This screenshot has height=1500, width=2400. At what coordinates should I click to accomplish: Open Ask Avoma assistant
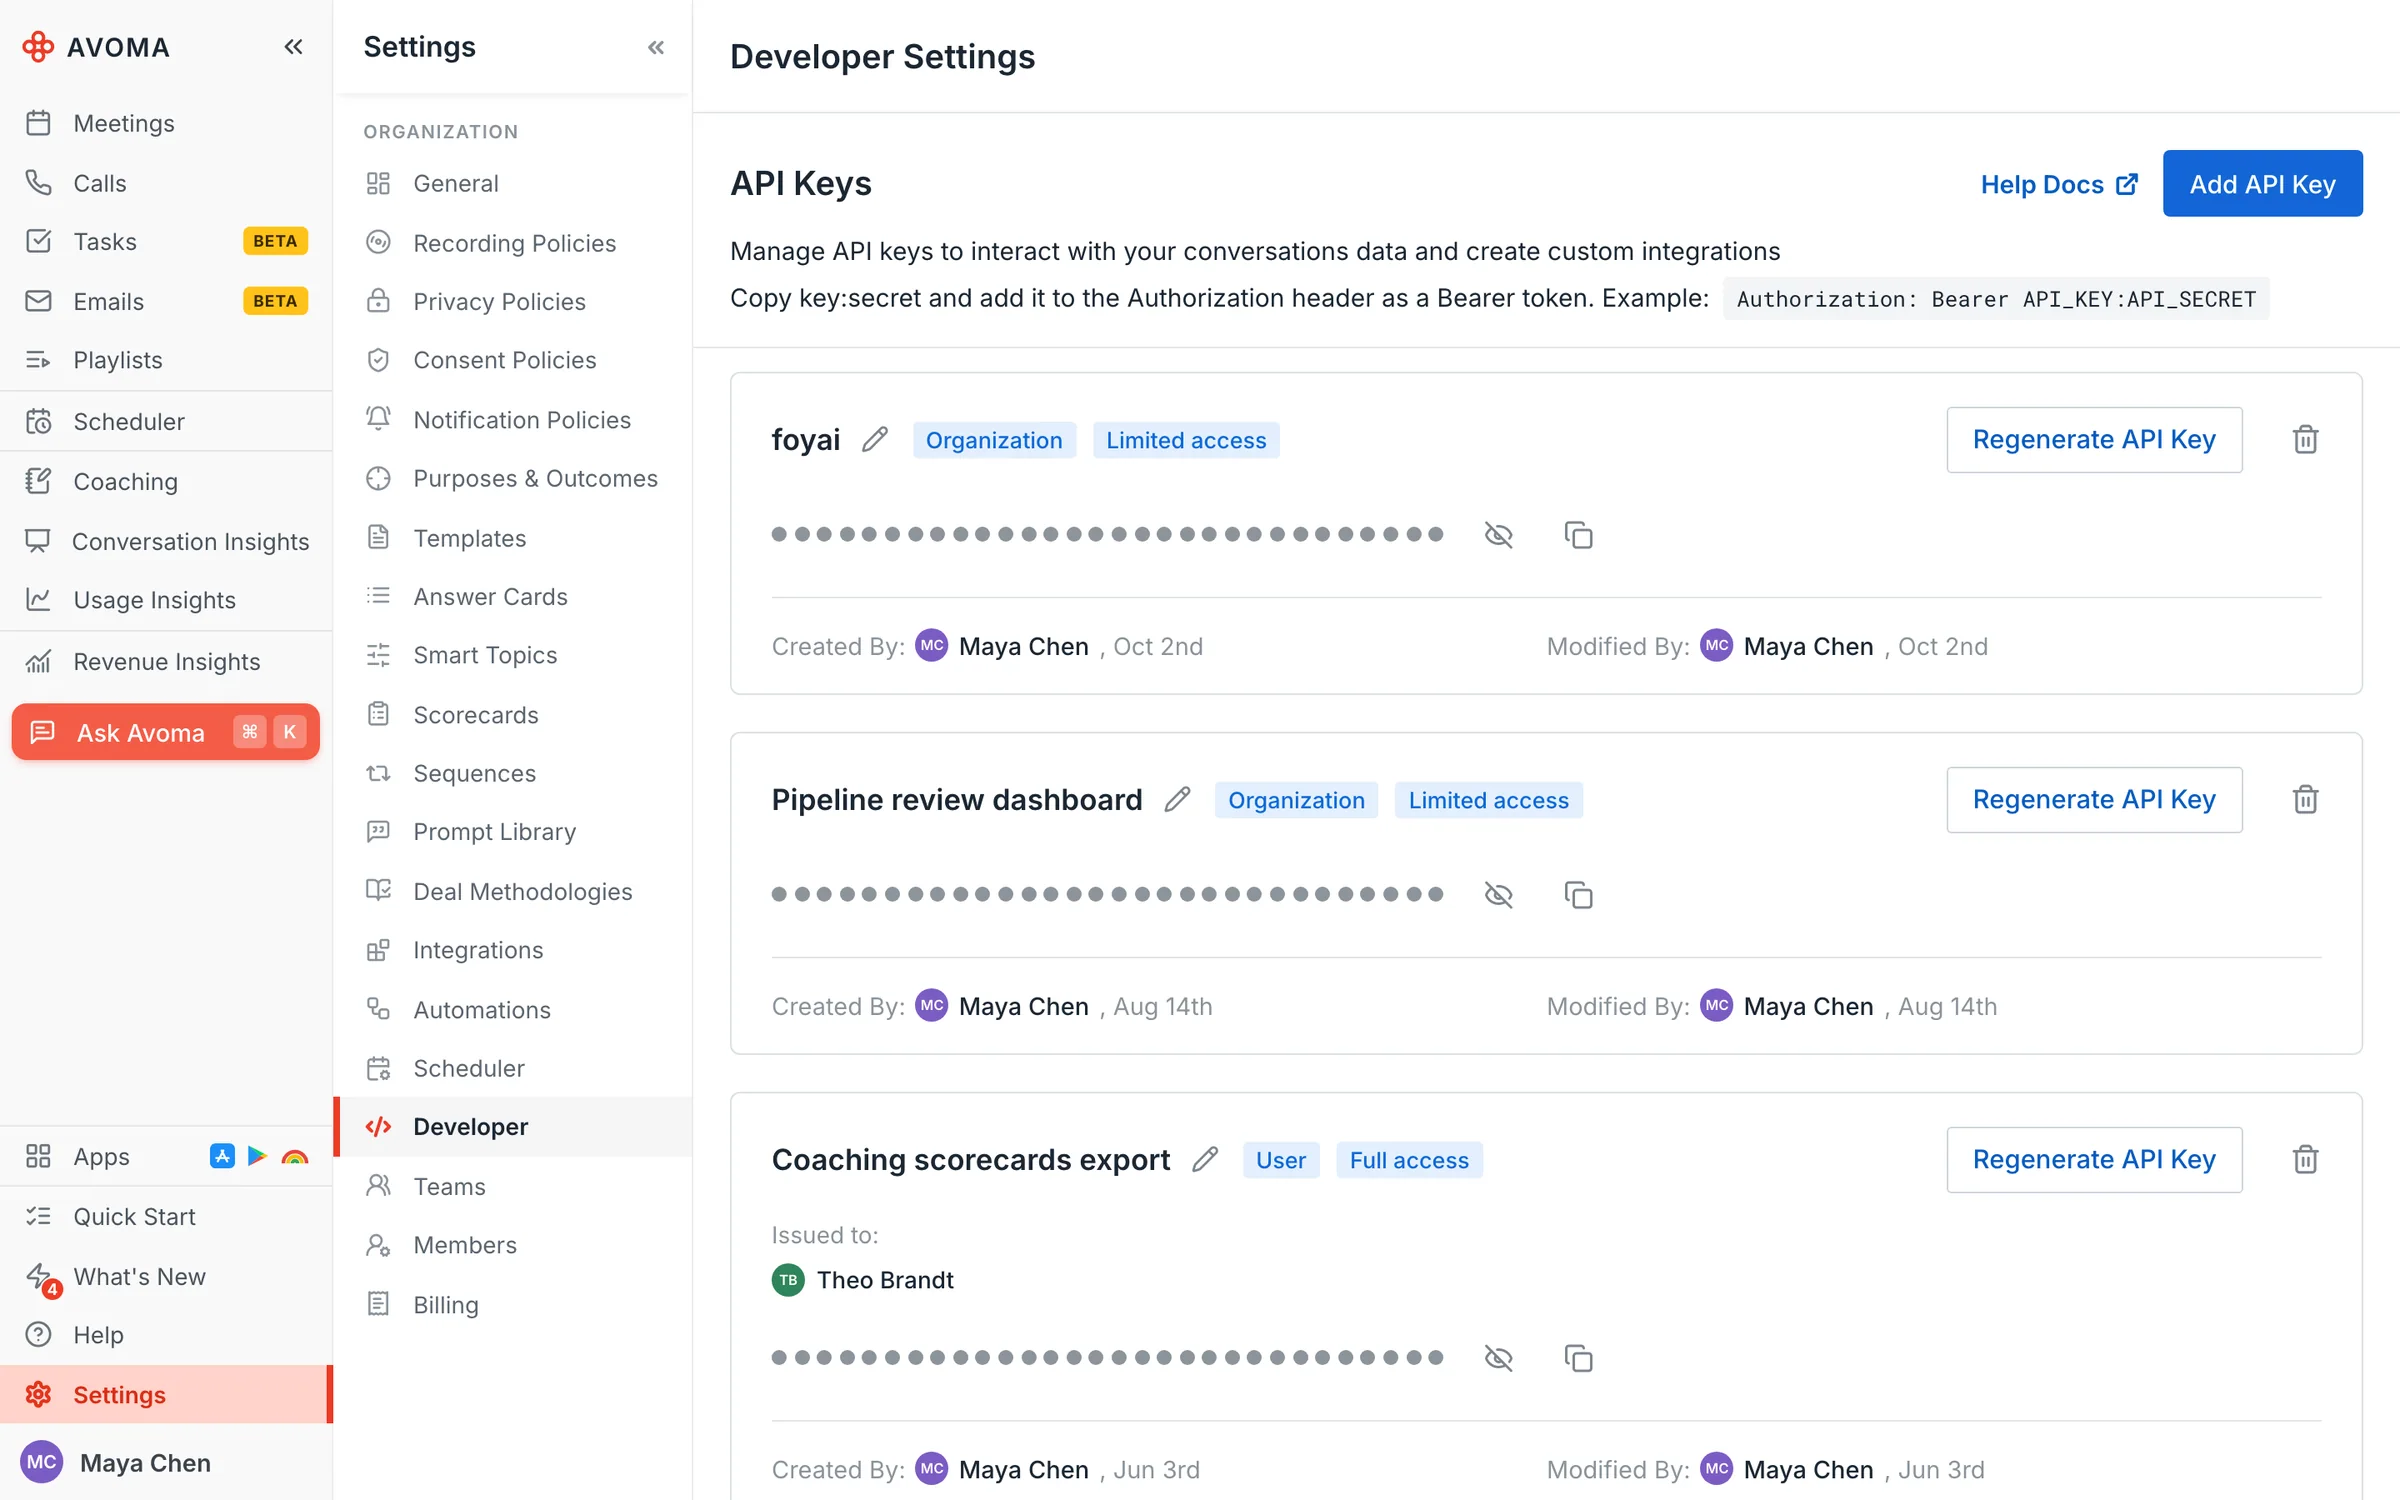(x=166, y=732)
